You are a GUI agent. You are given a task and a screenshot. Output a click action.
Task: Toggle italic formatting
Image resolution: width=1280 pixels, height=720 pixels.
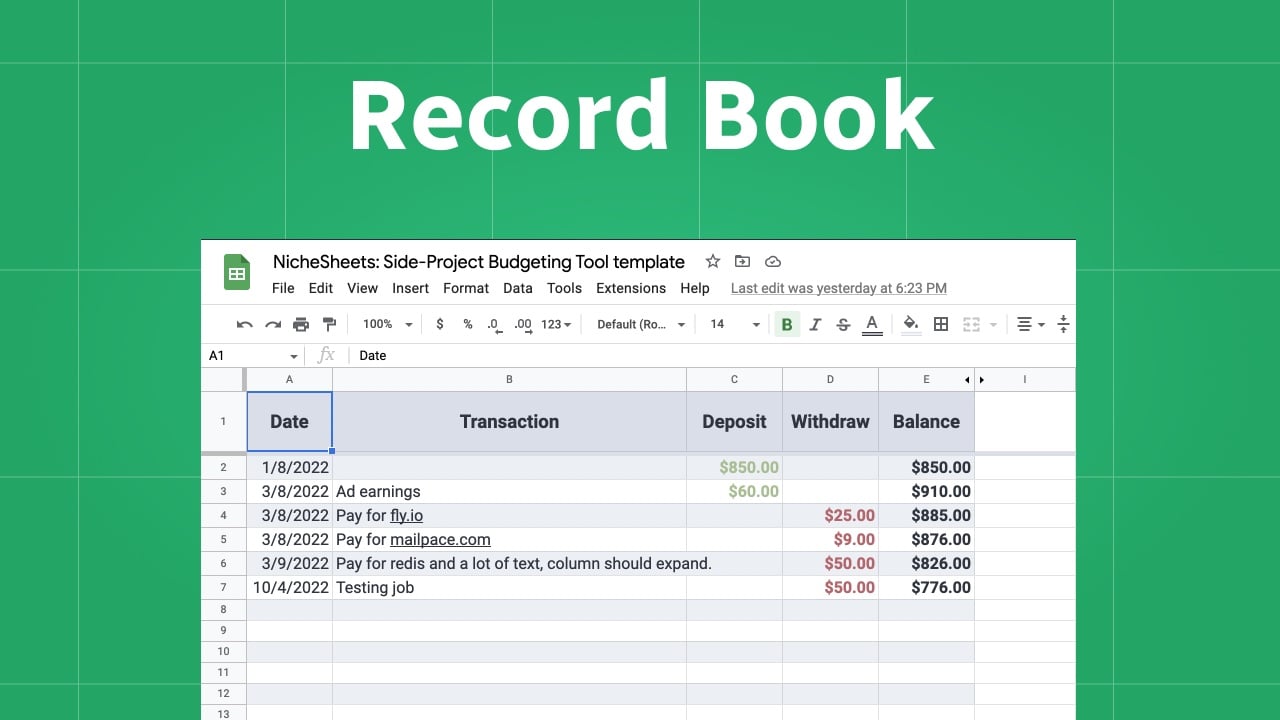pos(815,324)
